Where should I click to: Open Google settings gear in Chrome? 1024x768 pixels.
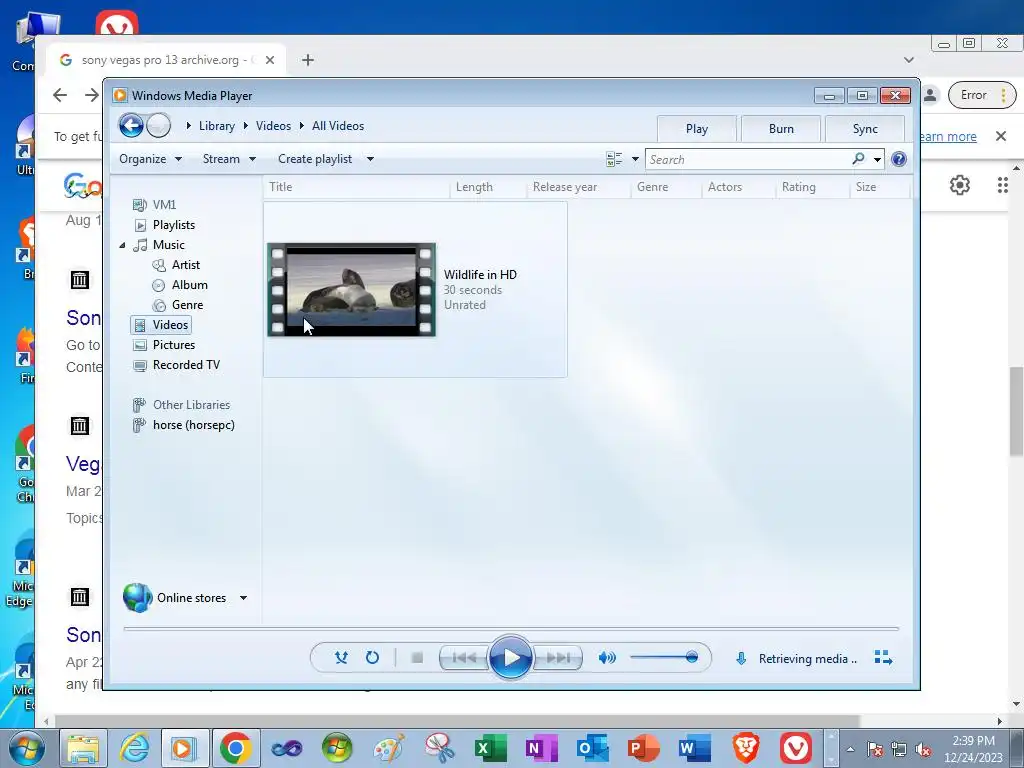pos(959,185)
